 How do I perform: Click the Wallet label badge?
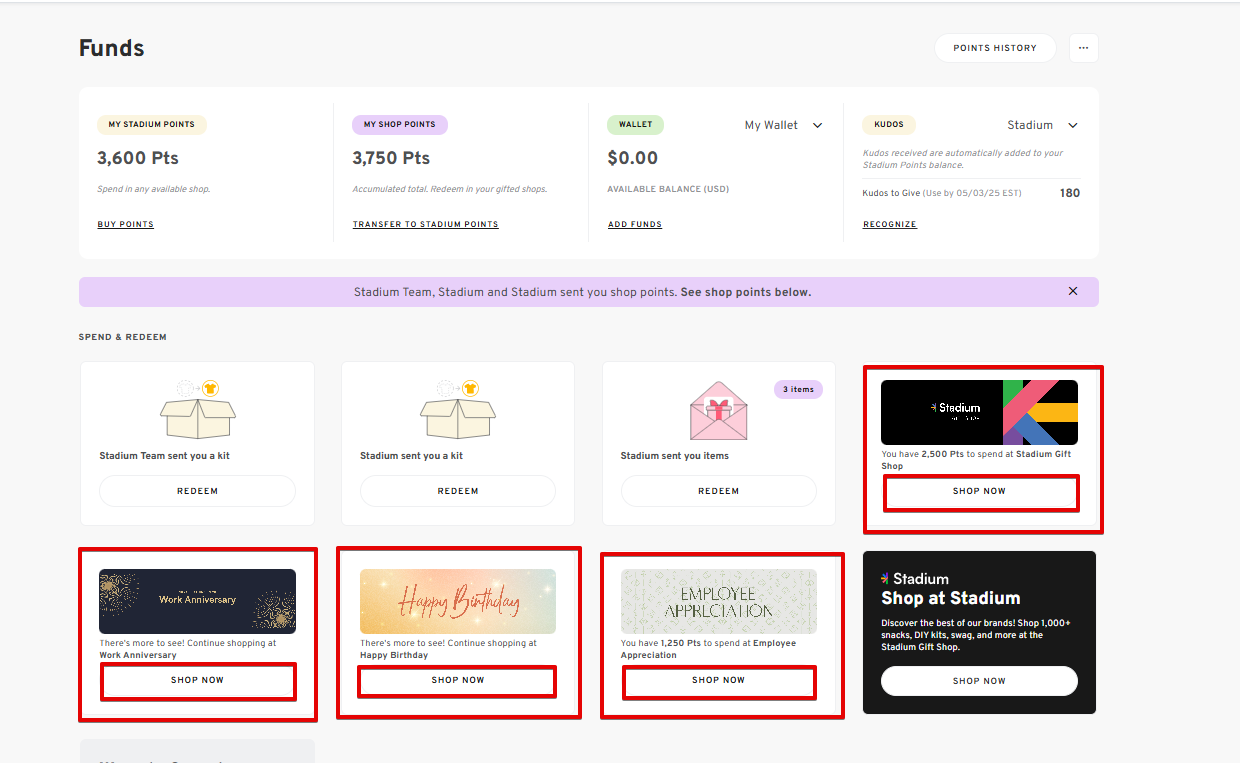coord(635,125)
